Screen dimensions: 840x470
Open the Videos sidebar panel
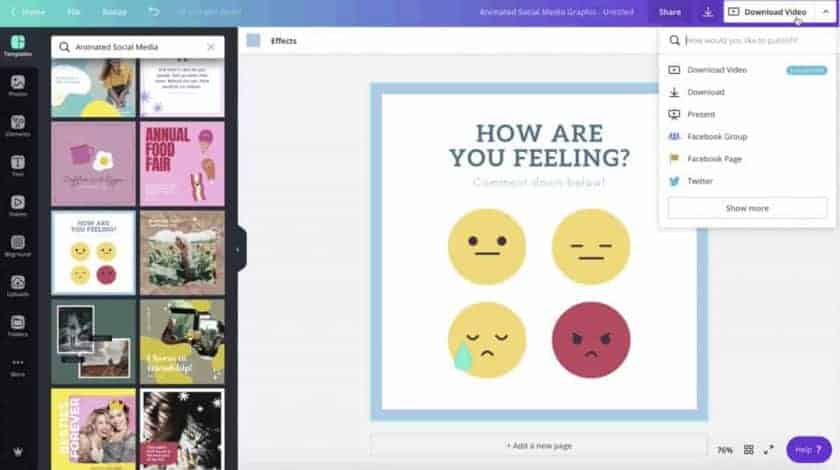point(18,206)
